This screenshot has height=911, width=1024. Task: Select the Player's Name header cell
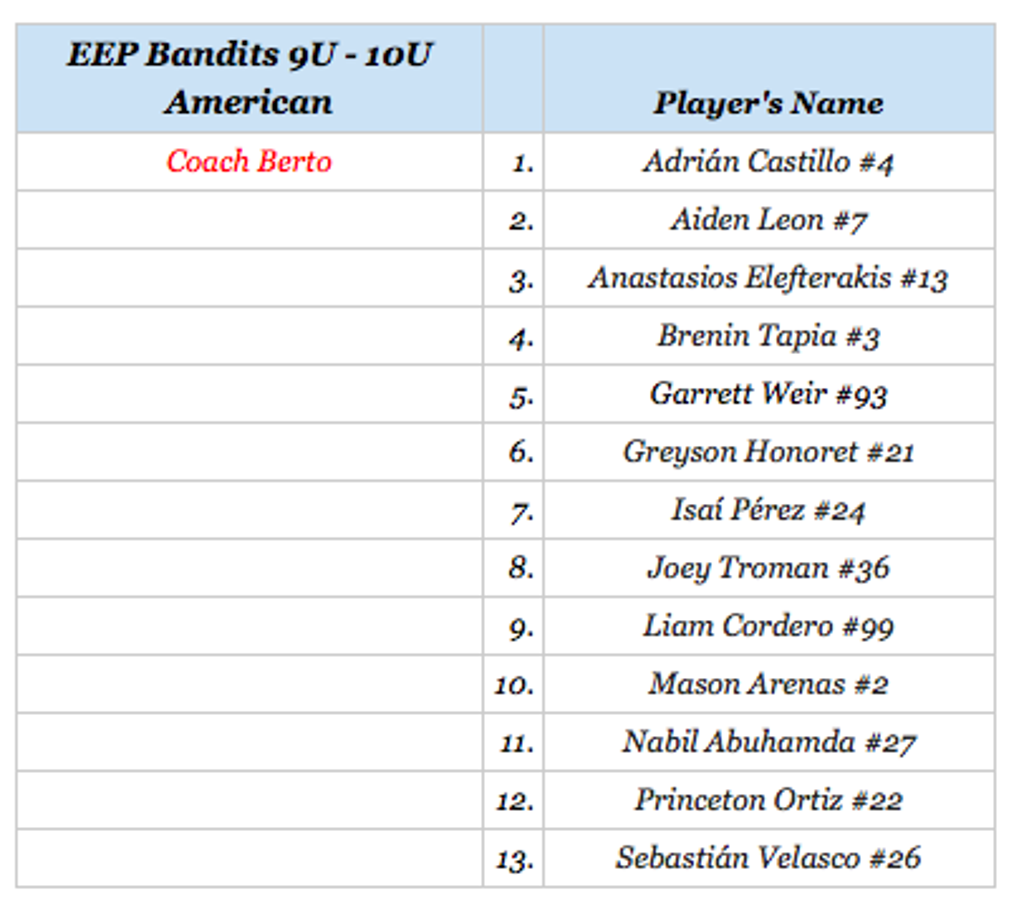pos(768,103)
